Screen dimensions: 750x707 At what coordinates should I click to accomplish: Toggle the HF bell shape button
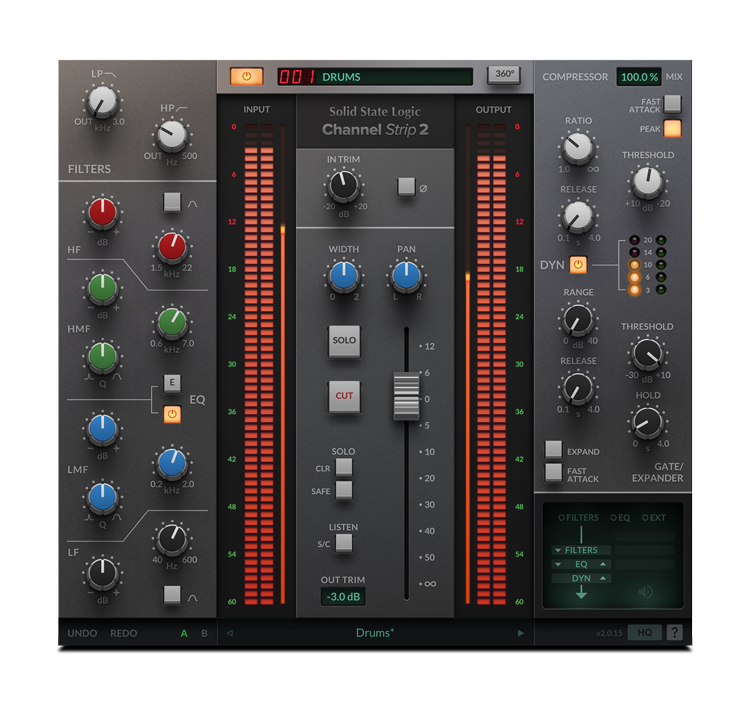point(172,202)
